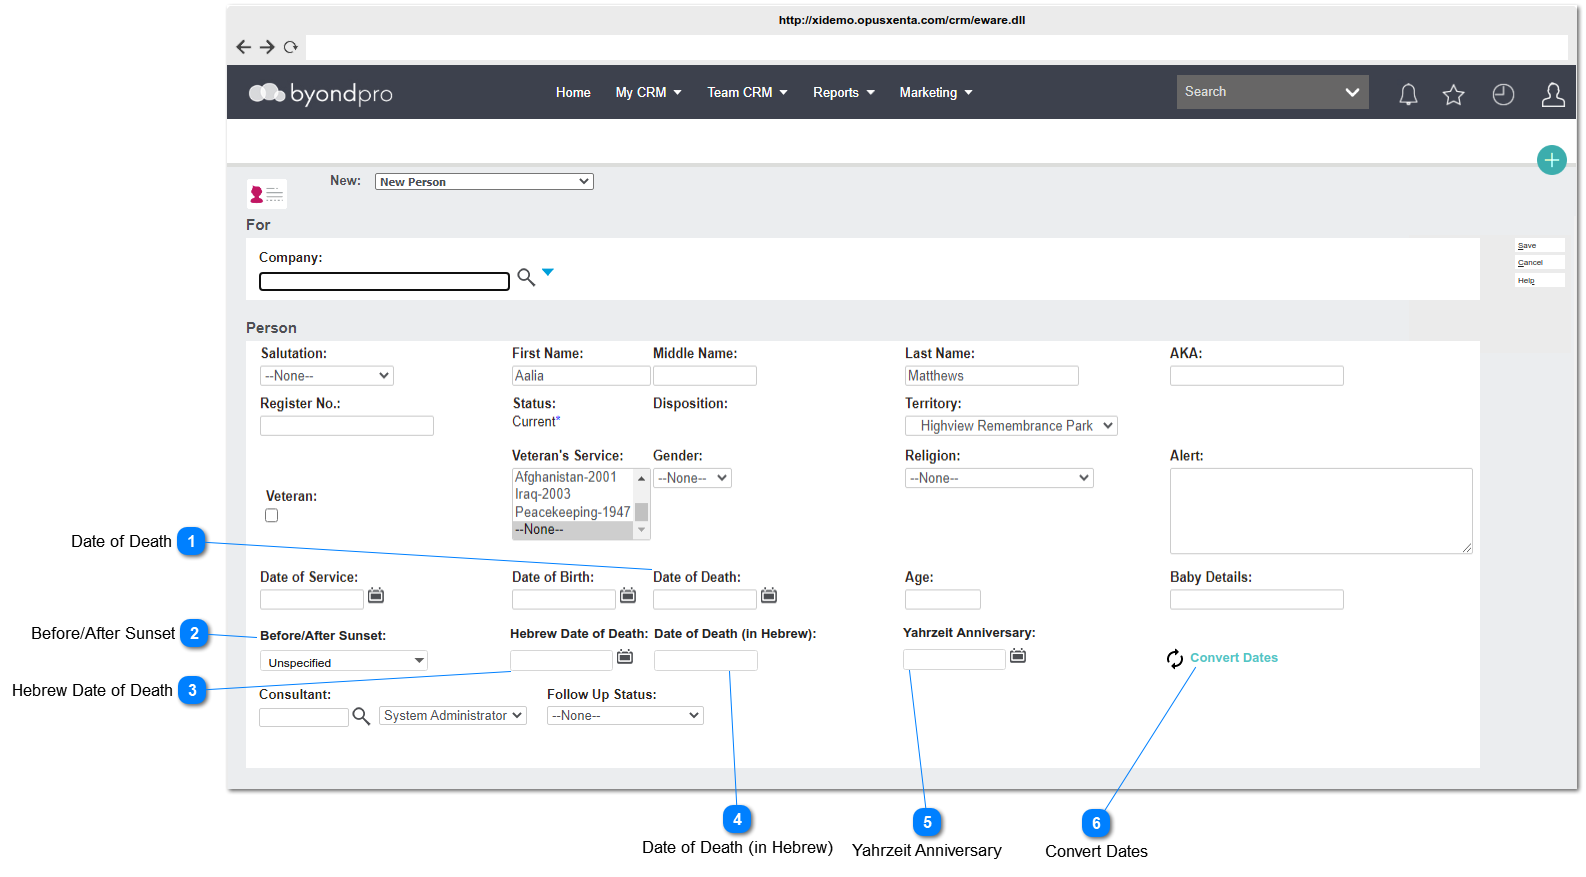
Task: Open the My CRM menu
Action: pyautogui.click(x=648, y=93)
